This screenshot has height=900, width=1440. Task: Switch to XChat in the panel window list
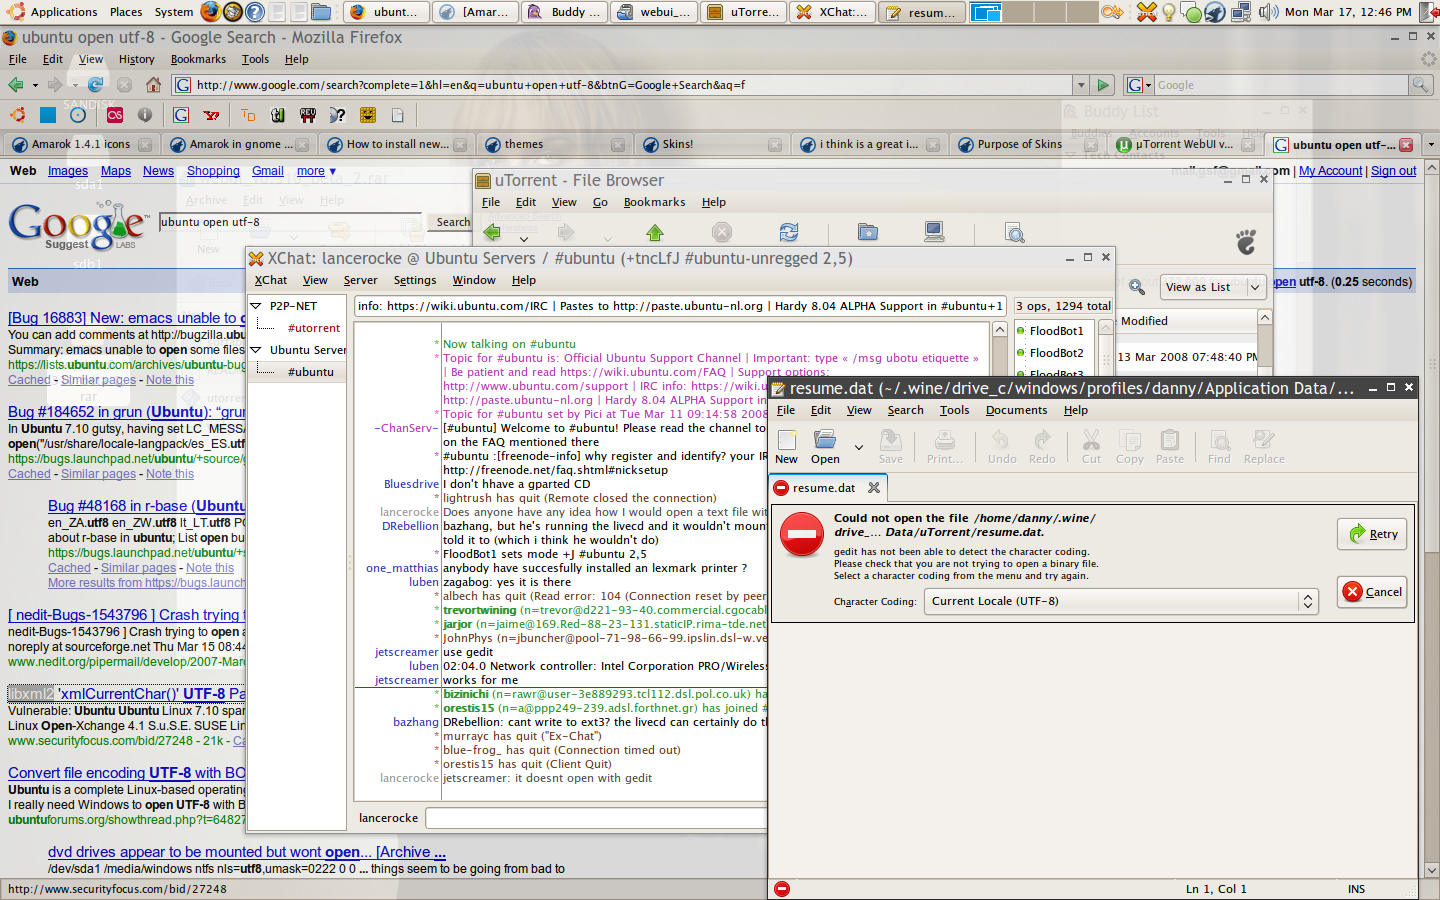coord(830,12)
